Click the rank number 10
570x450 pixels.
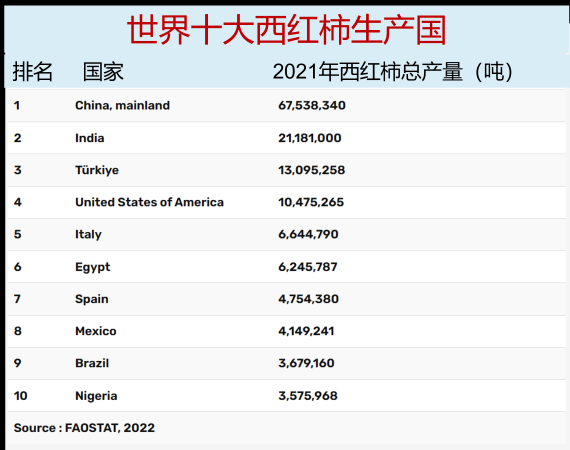(21, 396)
